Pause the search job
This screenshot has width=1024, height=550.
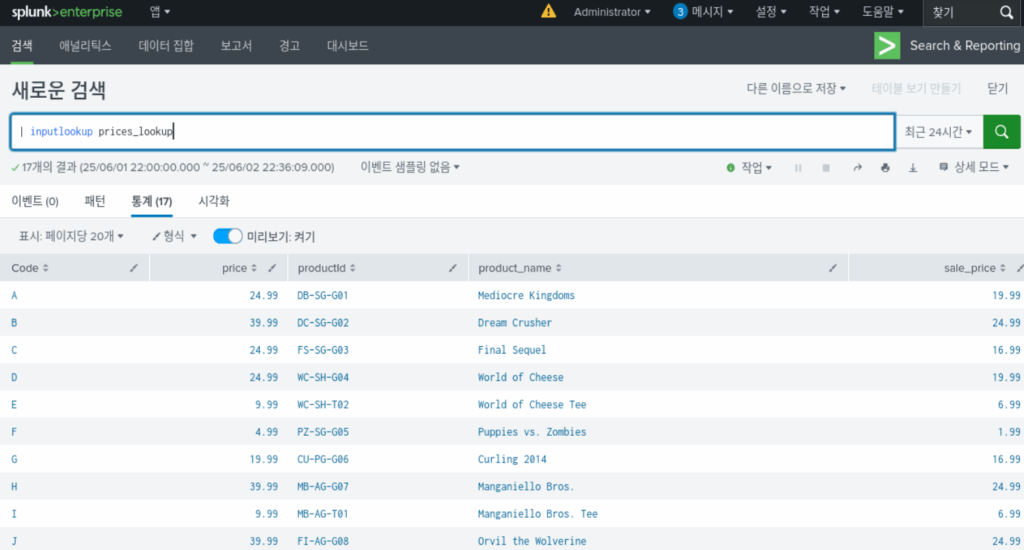tap(798, 168)
